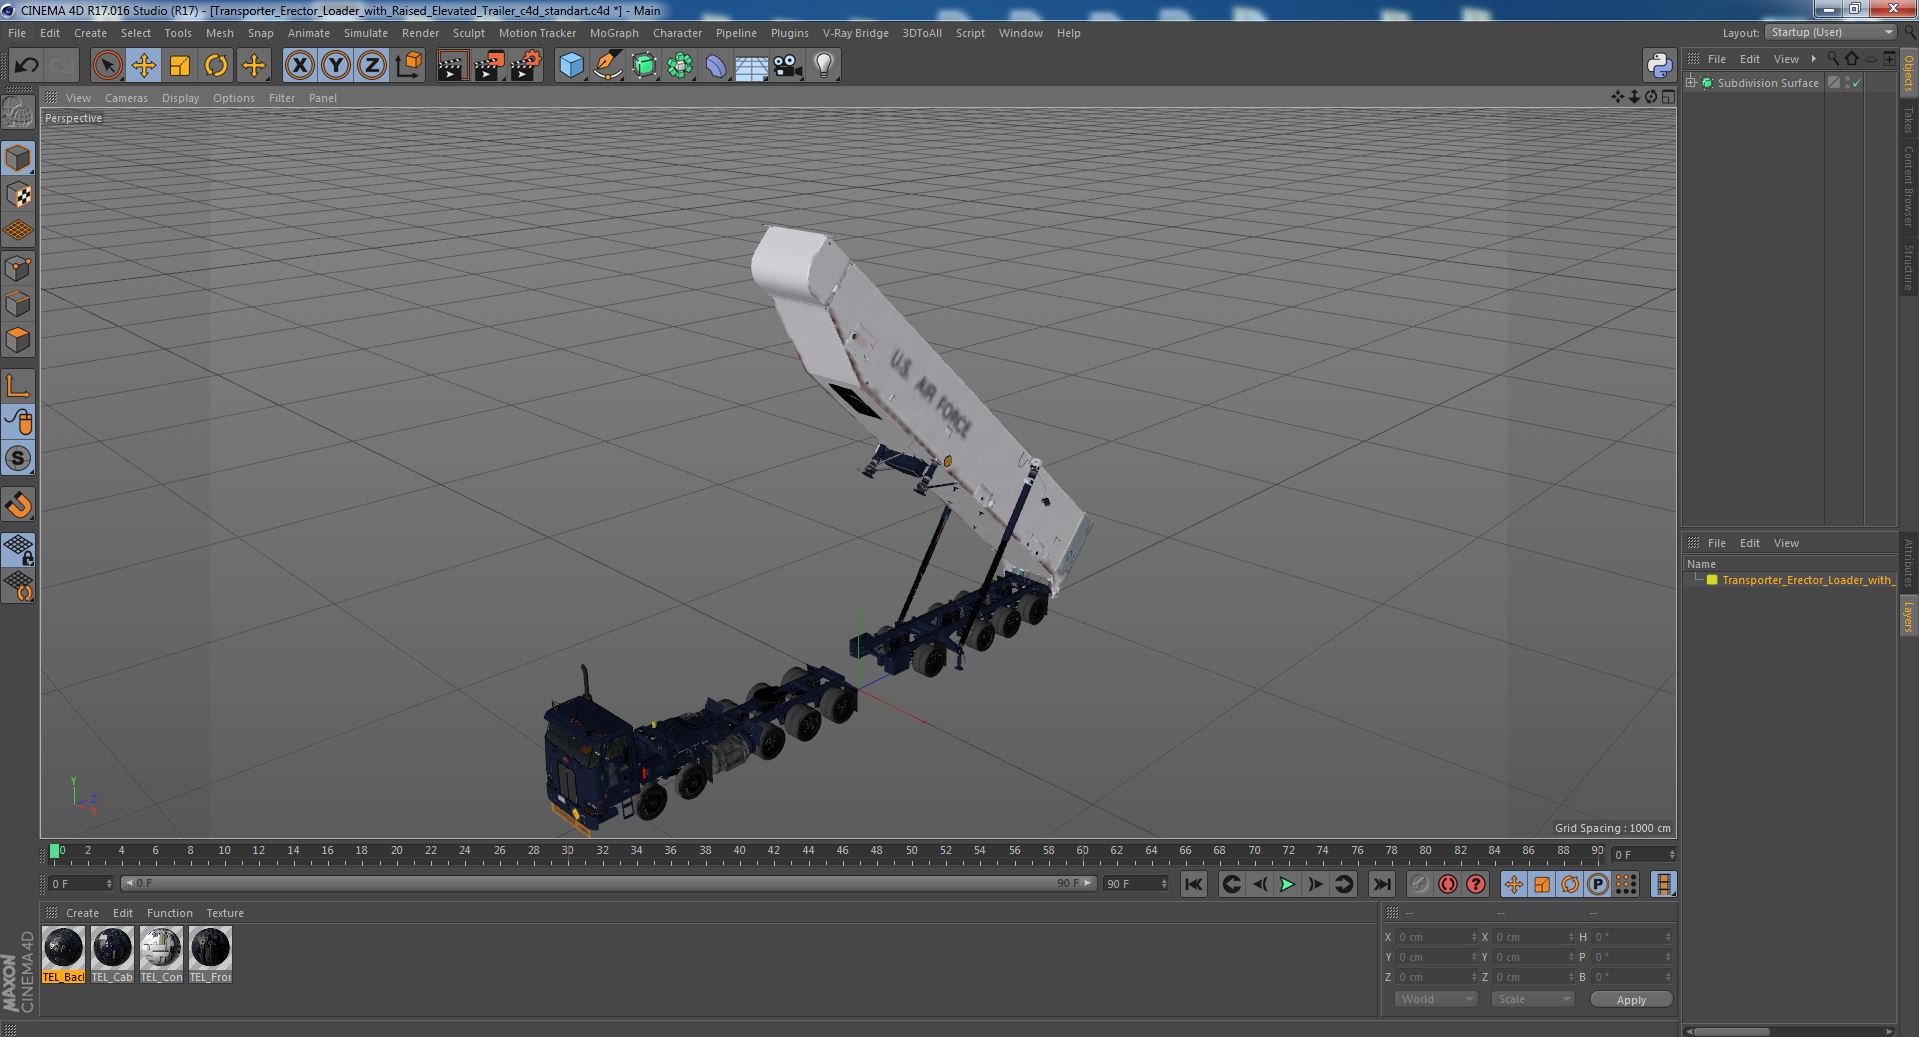Click the current frame 0 F field
The image size is (1919, 1037).
[81, 884]
